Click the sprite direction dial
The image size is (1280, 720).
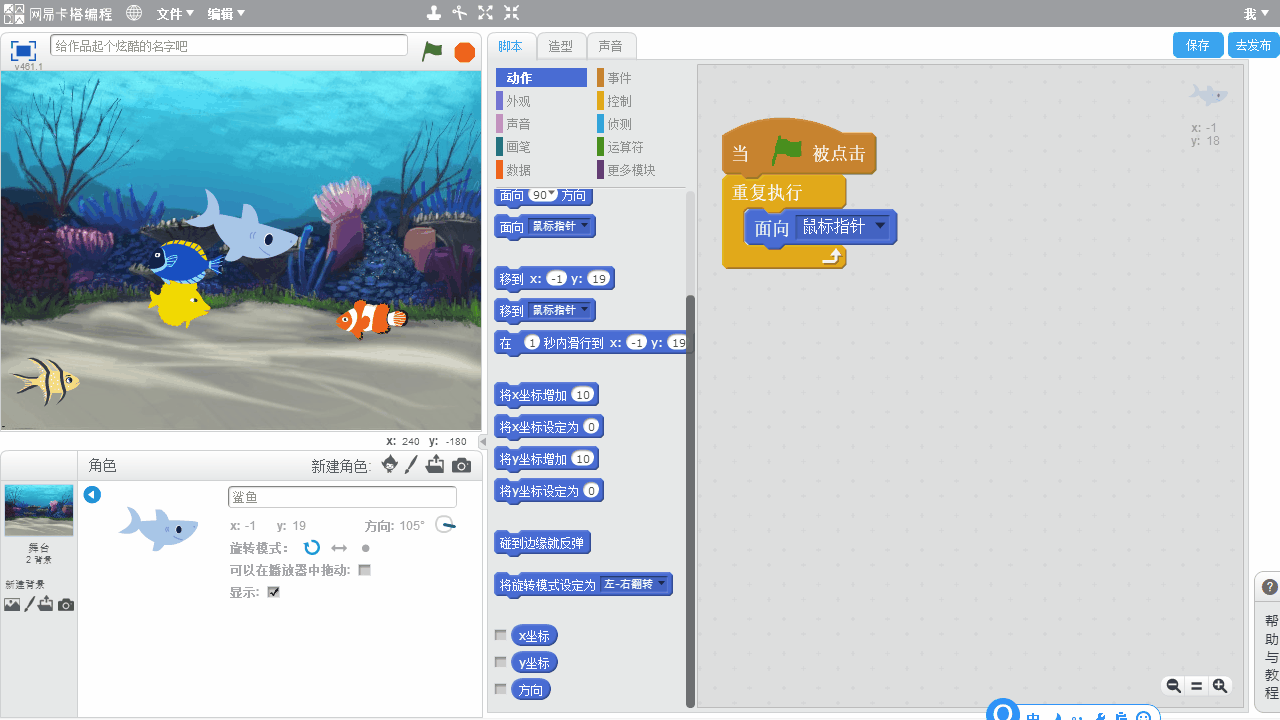pyautogui.click(x=446, y=525)
